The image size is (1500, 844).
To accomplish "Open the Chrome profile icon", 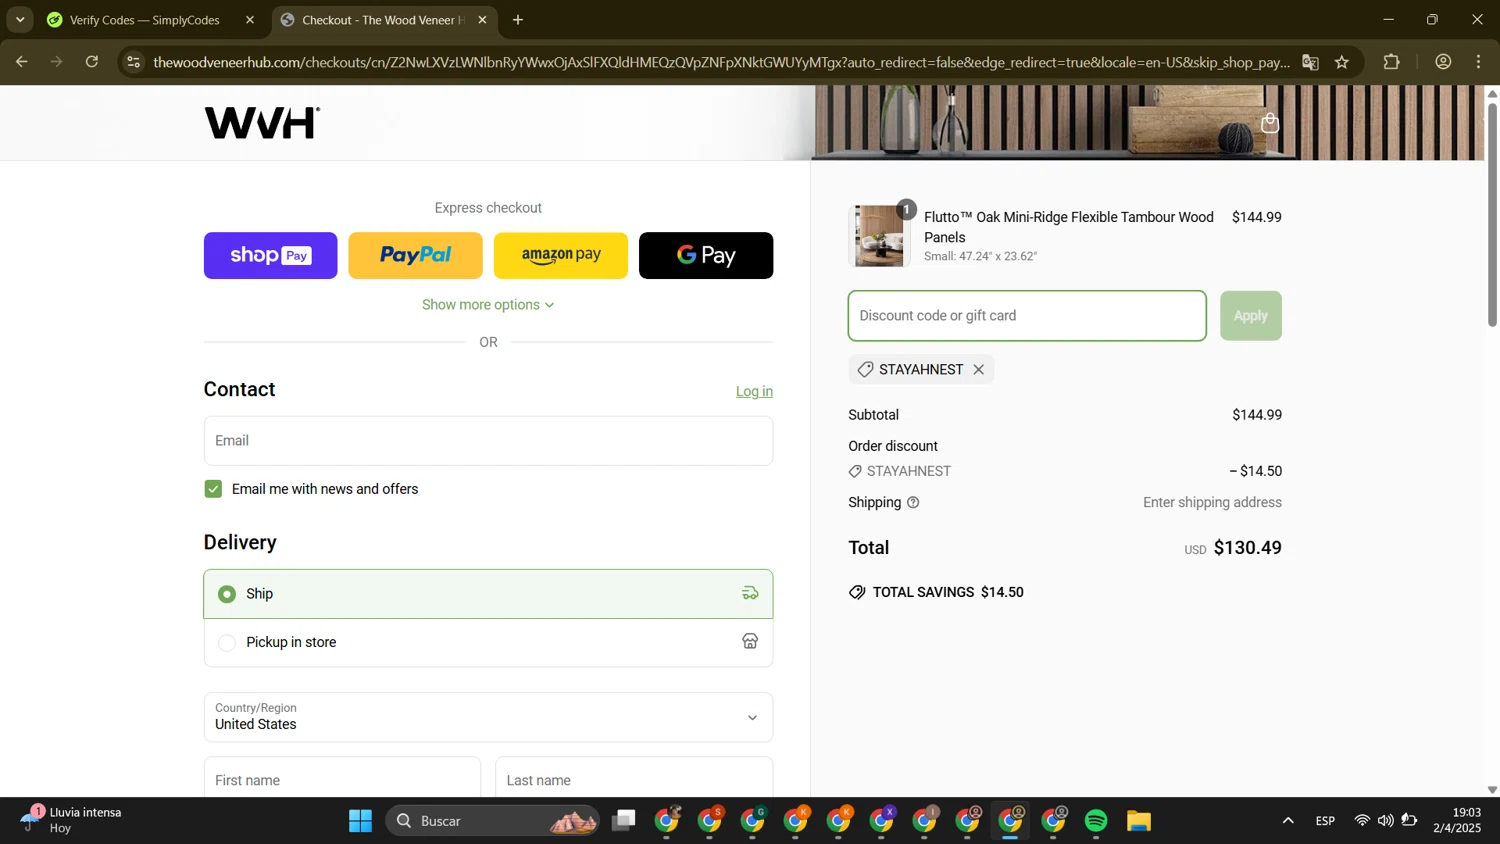I will [1443, 62].
